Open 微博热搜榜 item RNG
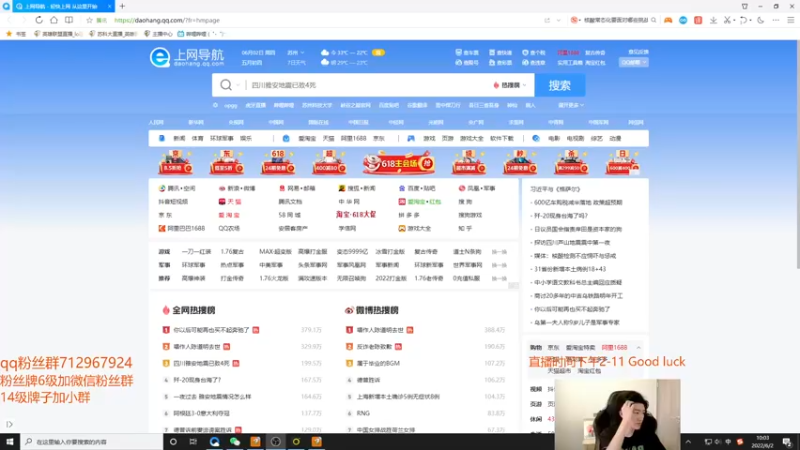Image resolution: width=800 pixels, height=450 pixels. (x=363, y=413)
